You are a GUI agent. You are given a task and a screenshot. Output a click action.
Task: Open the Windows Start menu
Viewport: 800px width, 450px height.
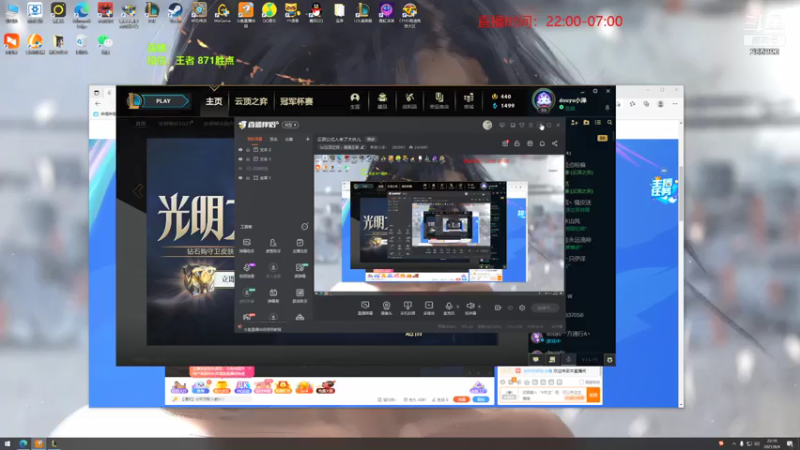pos(7,444)
